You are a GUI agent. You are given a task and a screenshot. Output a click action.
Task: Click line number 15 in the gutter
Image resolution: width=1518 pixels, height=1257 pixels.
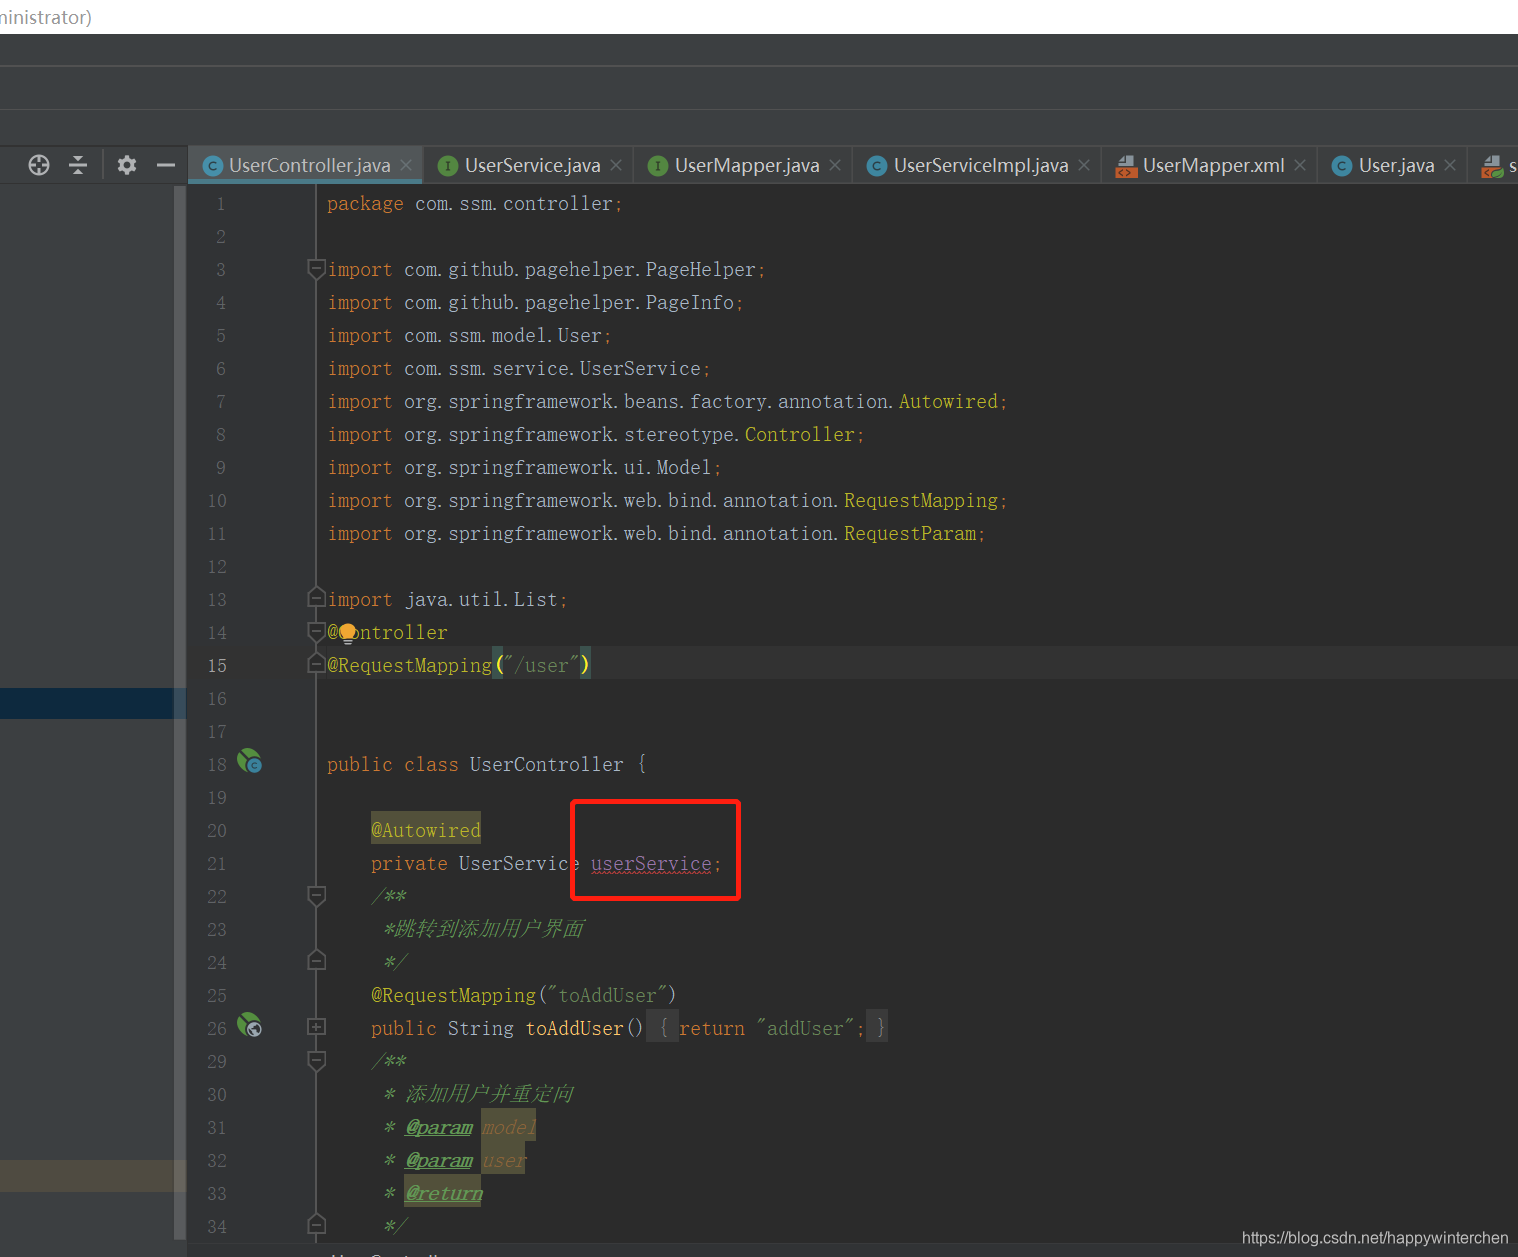point(217,665)
